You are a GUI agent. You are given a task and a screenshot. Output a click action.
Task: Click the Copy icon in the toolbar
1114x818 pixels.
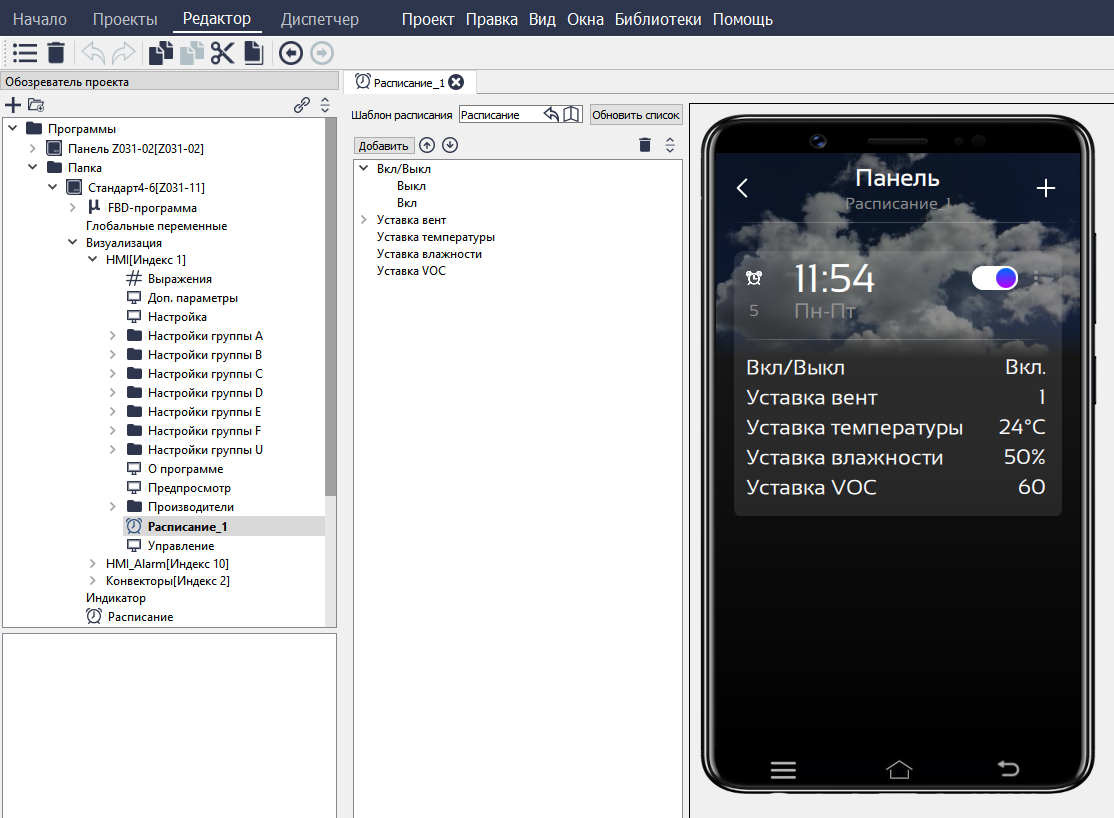(x=162, y=53)
